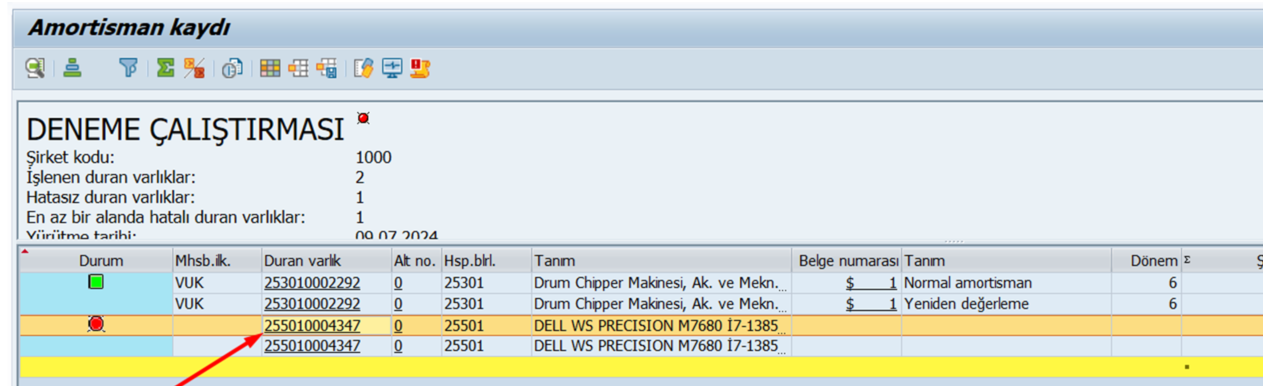Click the pencil and notepad toolbar icon

click(364, 68)
